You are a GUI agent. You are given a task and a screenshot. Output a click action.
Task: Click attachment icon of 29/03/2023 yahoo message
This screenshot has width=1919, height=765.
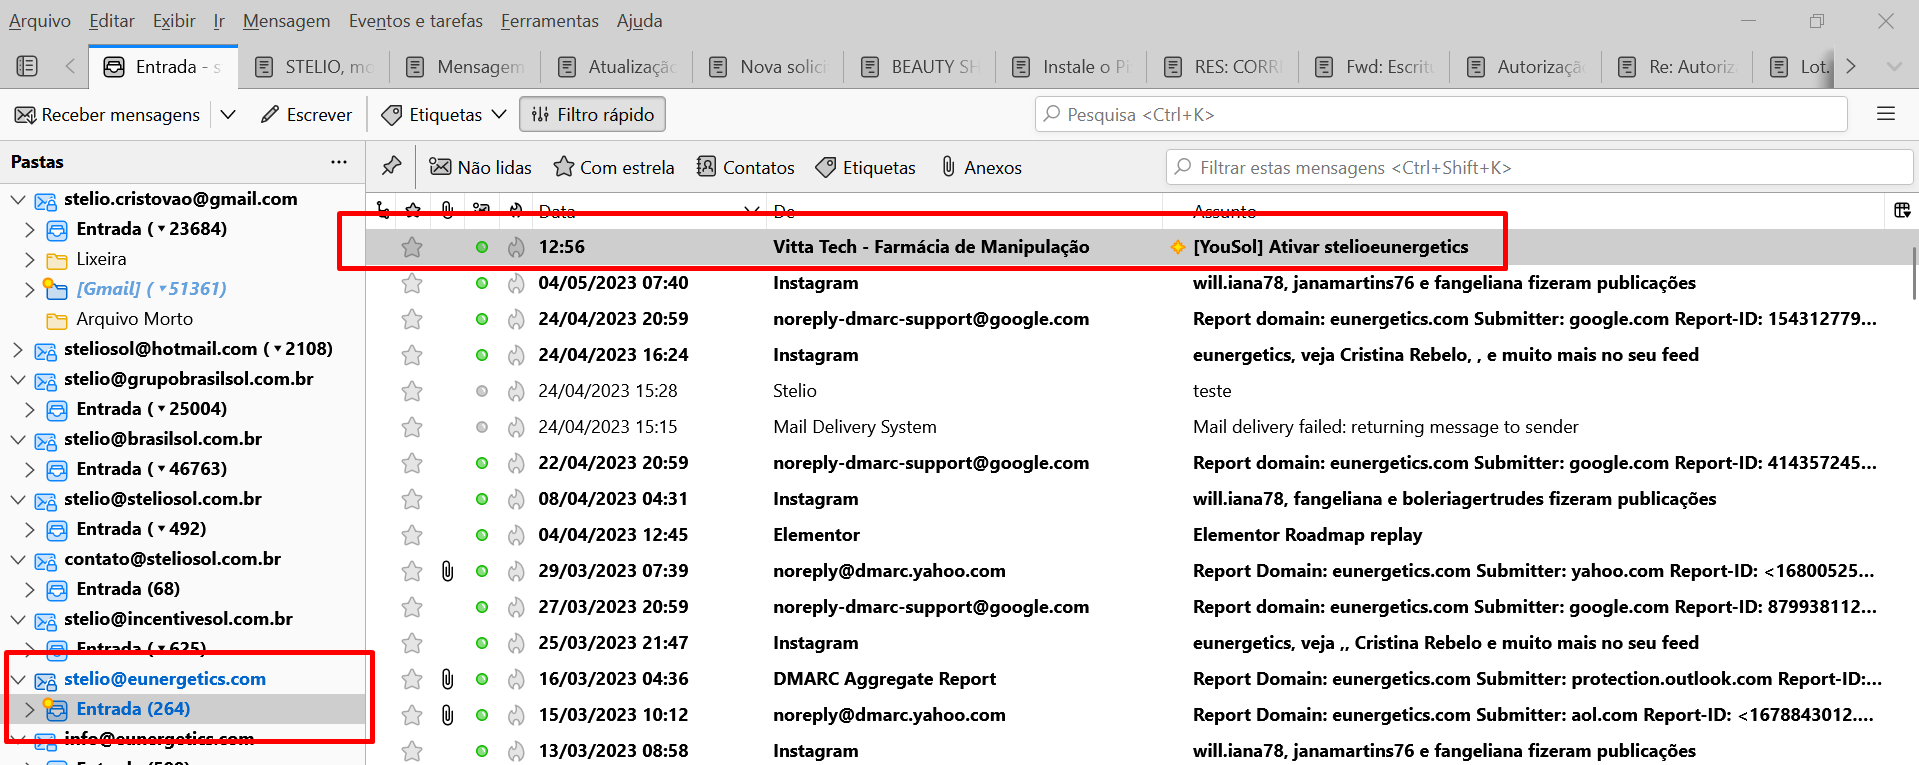[x=447, y=571]
